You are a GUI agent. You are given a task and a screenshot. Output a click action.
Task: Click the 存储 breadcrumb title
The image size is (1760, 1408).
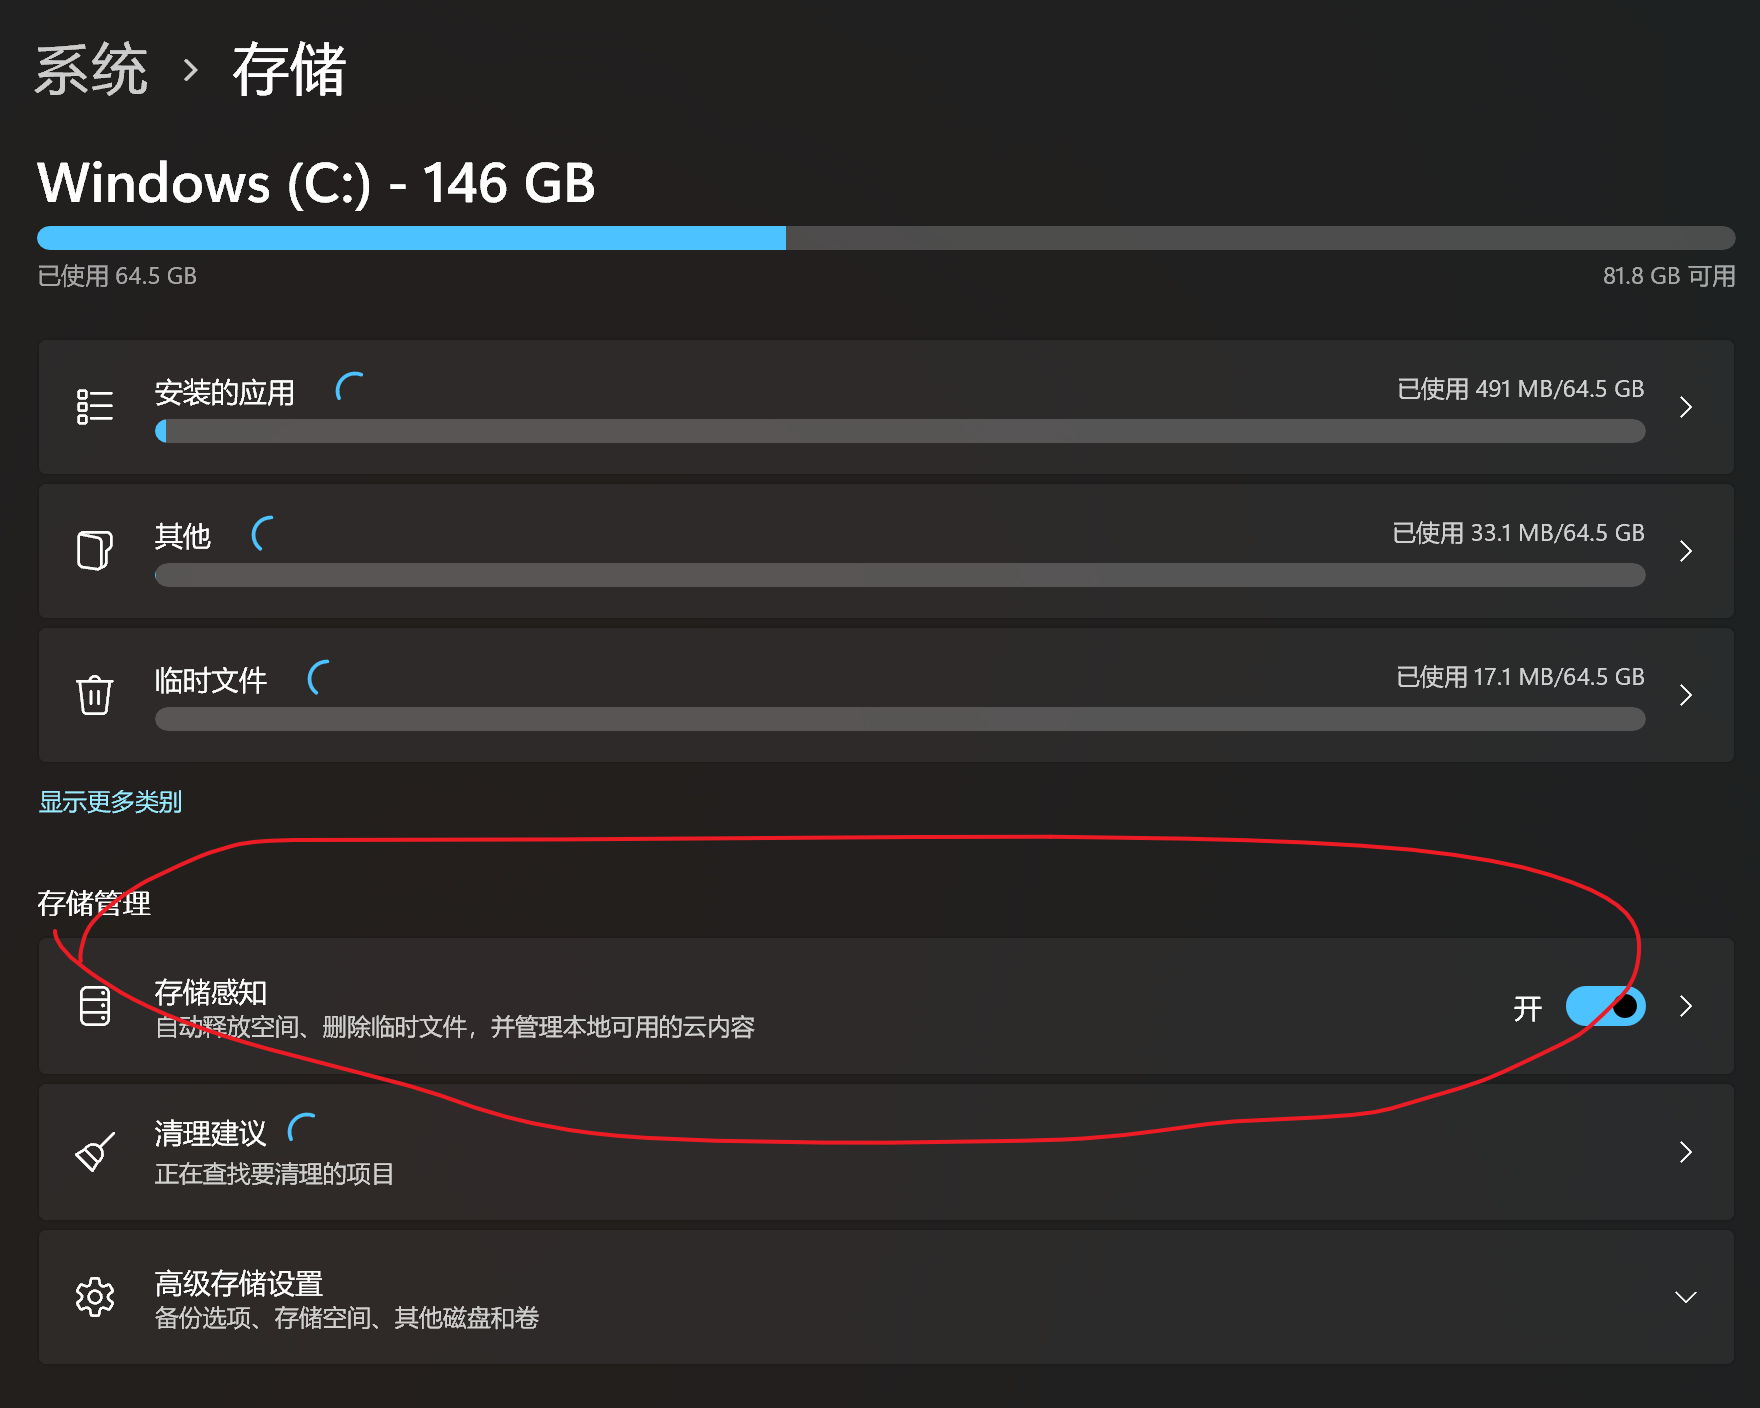pyautogui.click(x=289, y=70)
